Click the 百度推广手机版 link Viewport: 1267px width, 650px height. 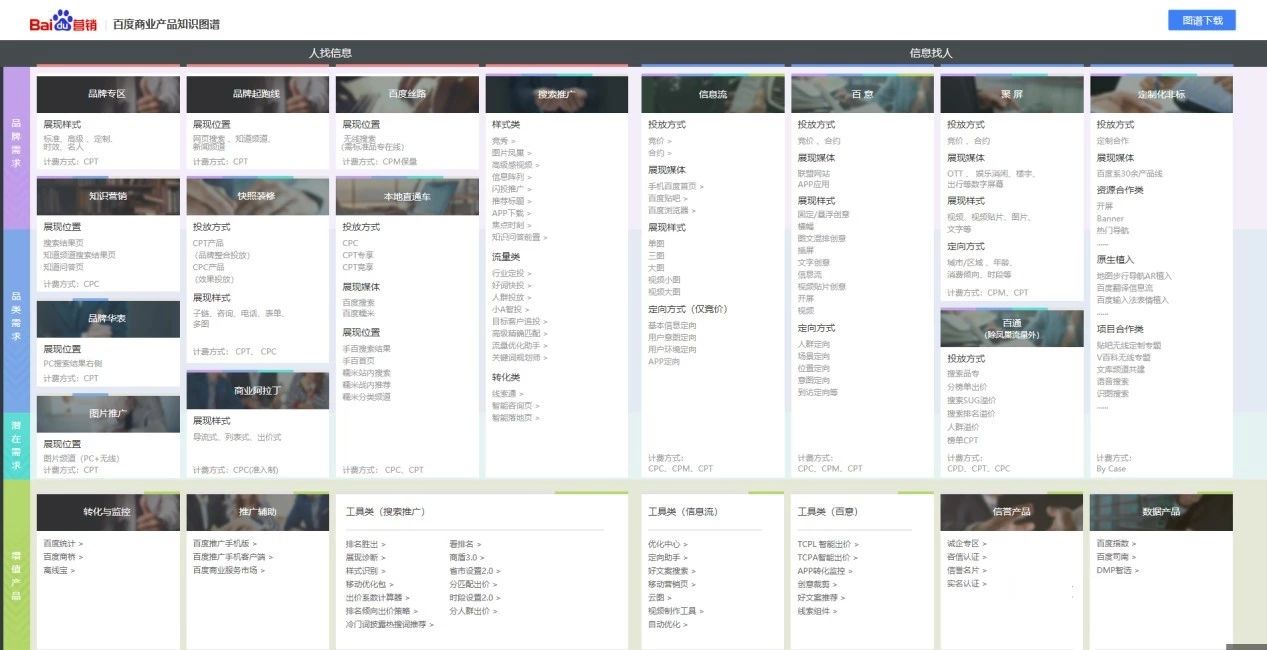(x=225, y=544)
